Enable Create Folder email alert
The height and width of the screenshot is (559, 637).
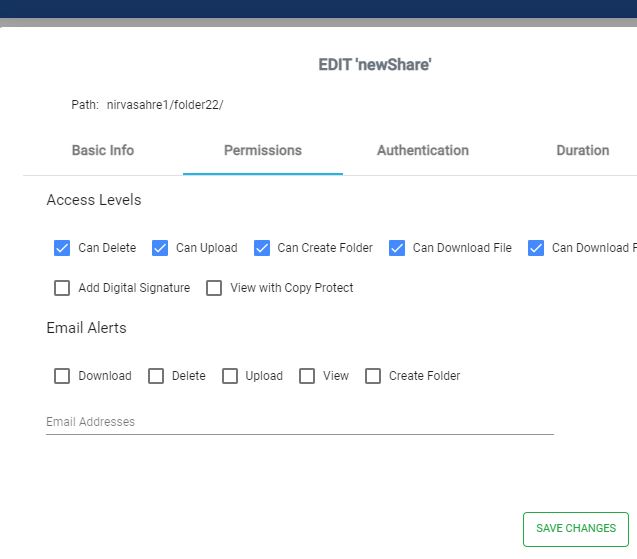(x=373, y=376)
